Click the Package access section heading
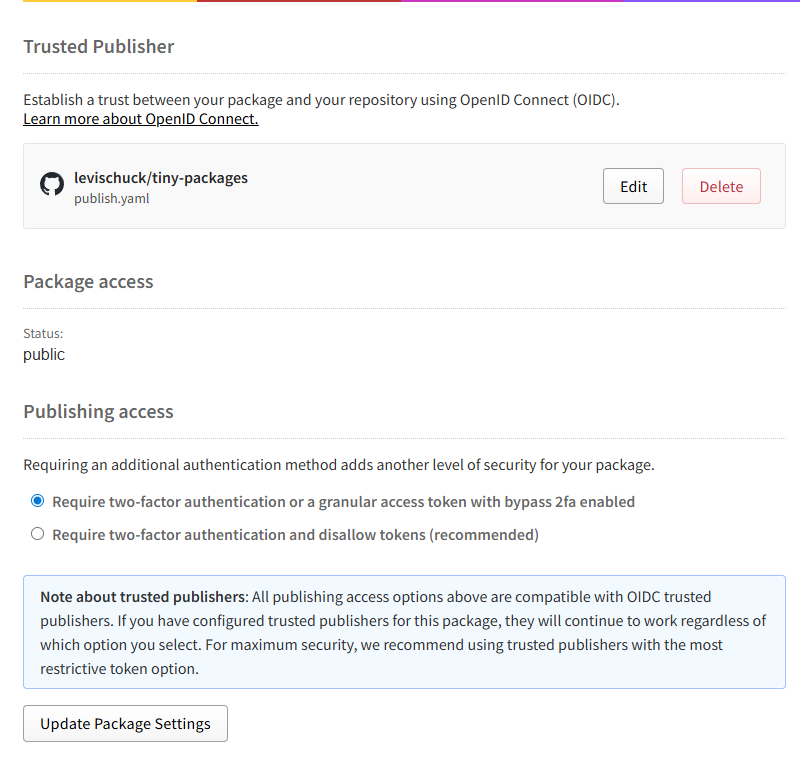800x773 pixels. click(88, 281)
